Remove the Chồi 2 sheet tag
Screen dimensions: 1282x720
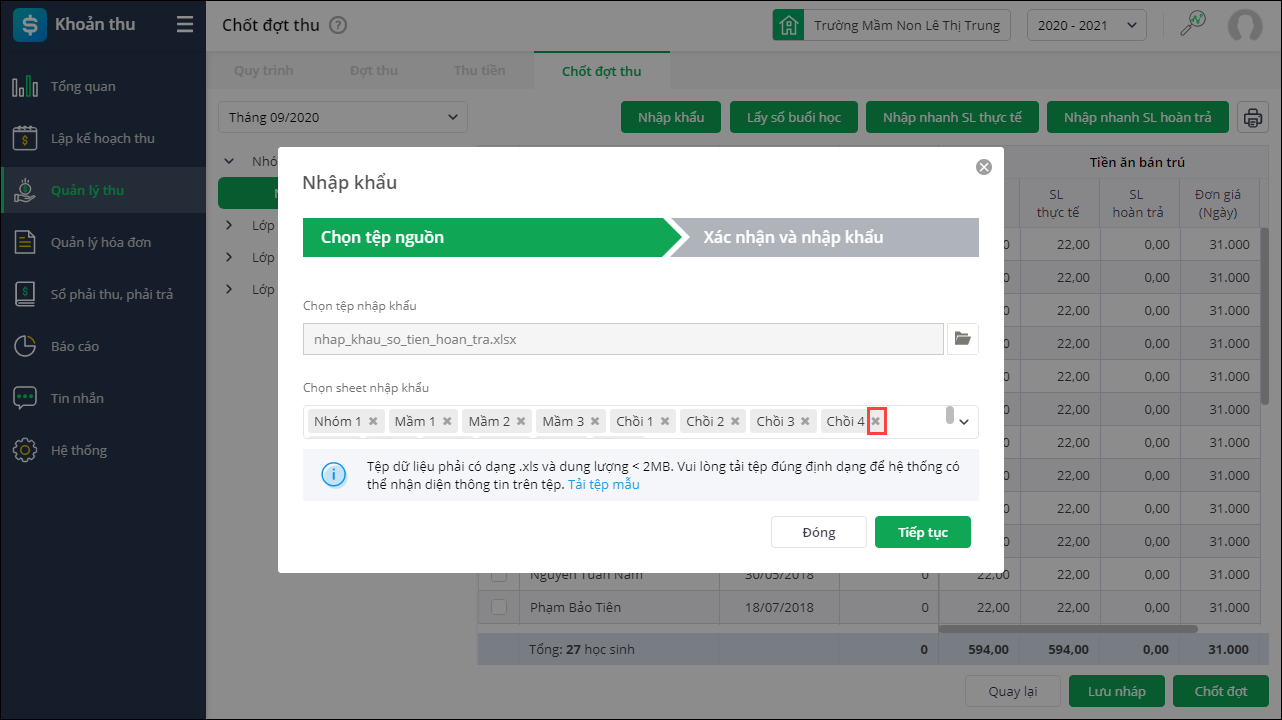pos(735,421)
